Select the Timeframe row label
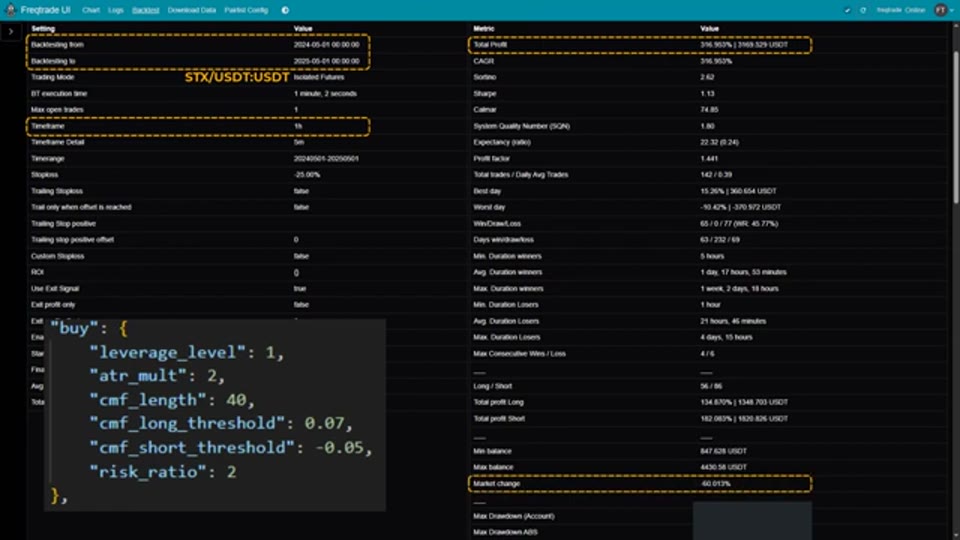The height and width of the screenshot is (540, 960). point(48,126)
